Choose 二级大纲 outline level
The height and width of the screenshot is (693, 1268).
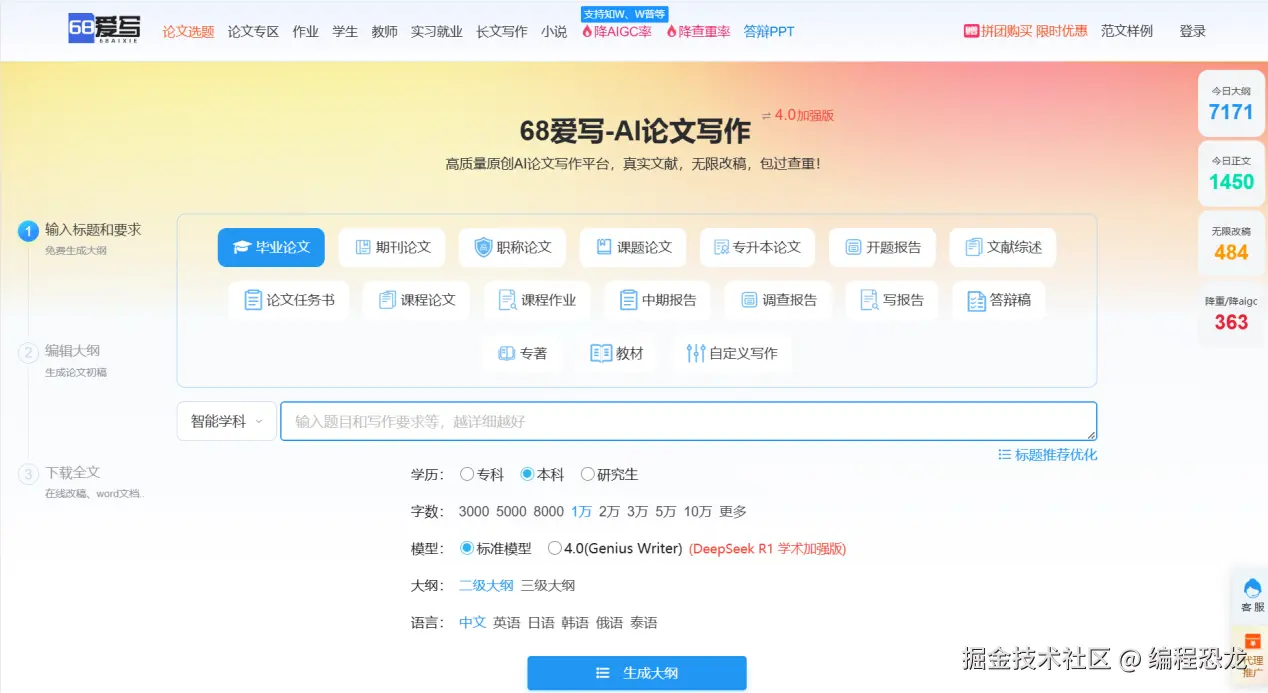(x=486, y=586)
